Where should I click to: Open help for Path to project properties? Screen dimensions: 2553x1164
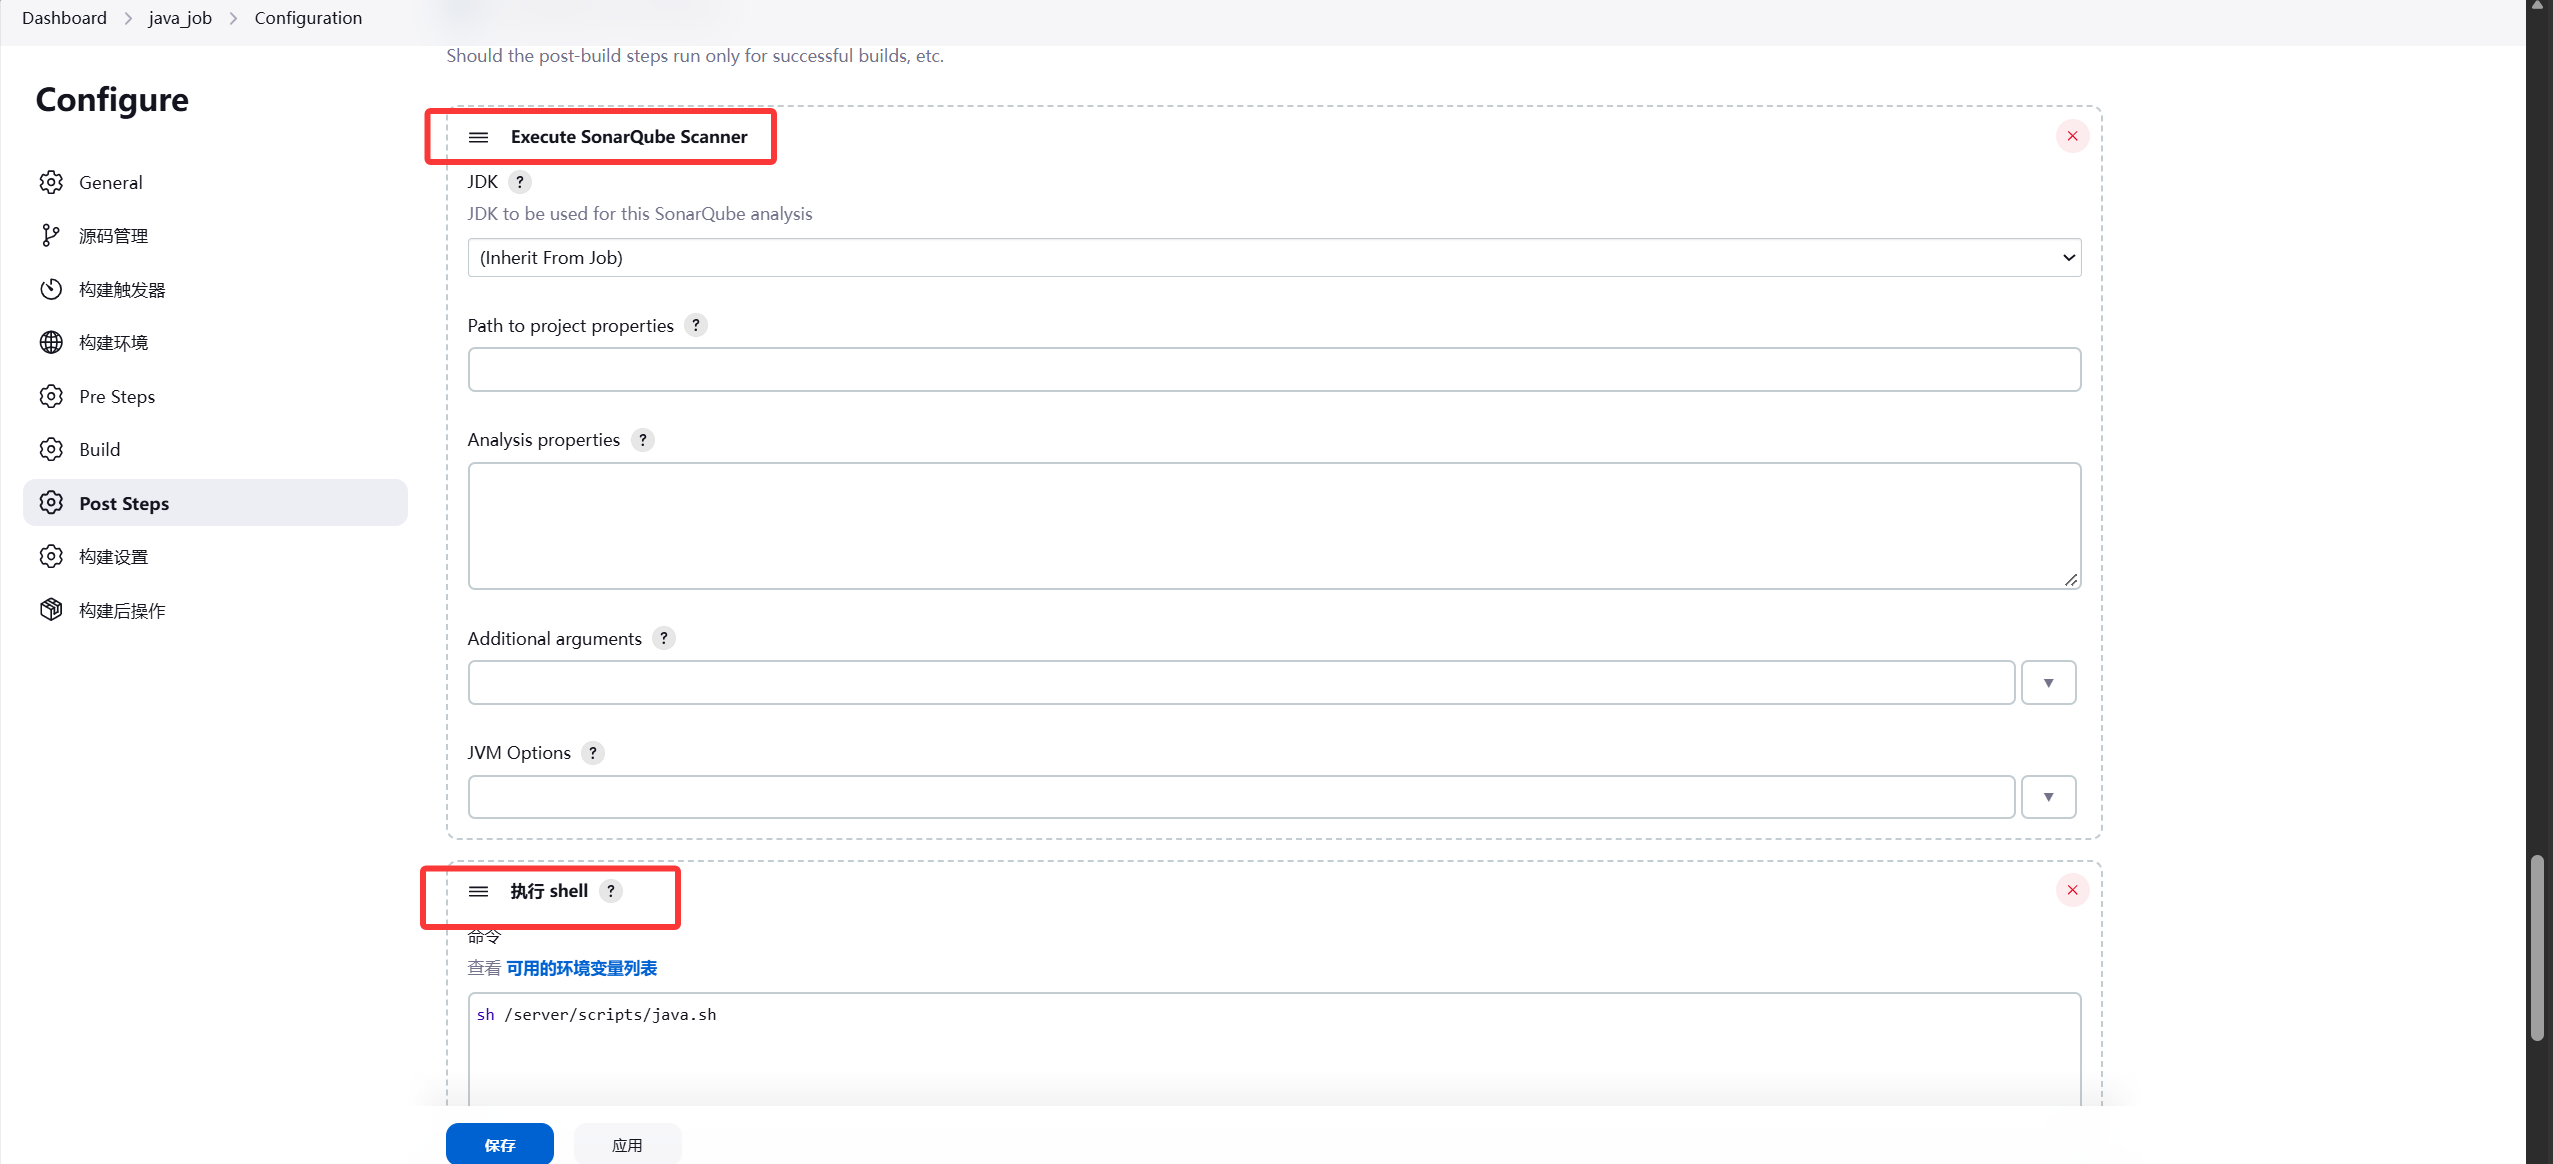click(696, 325)
